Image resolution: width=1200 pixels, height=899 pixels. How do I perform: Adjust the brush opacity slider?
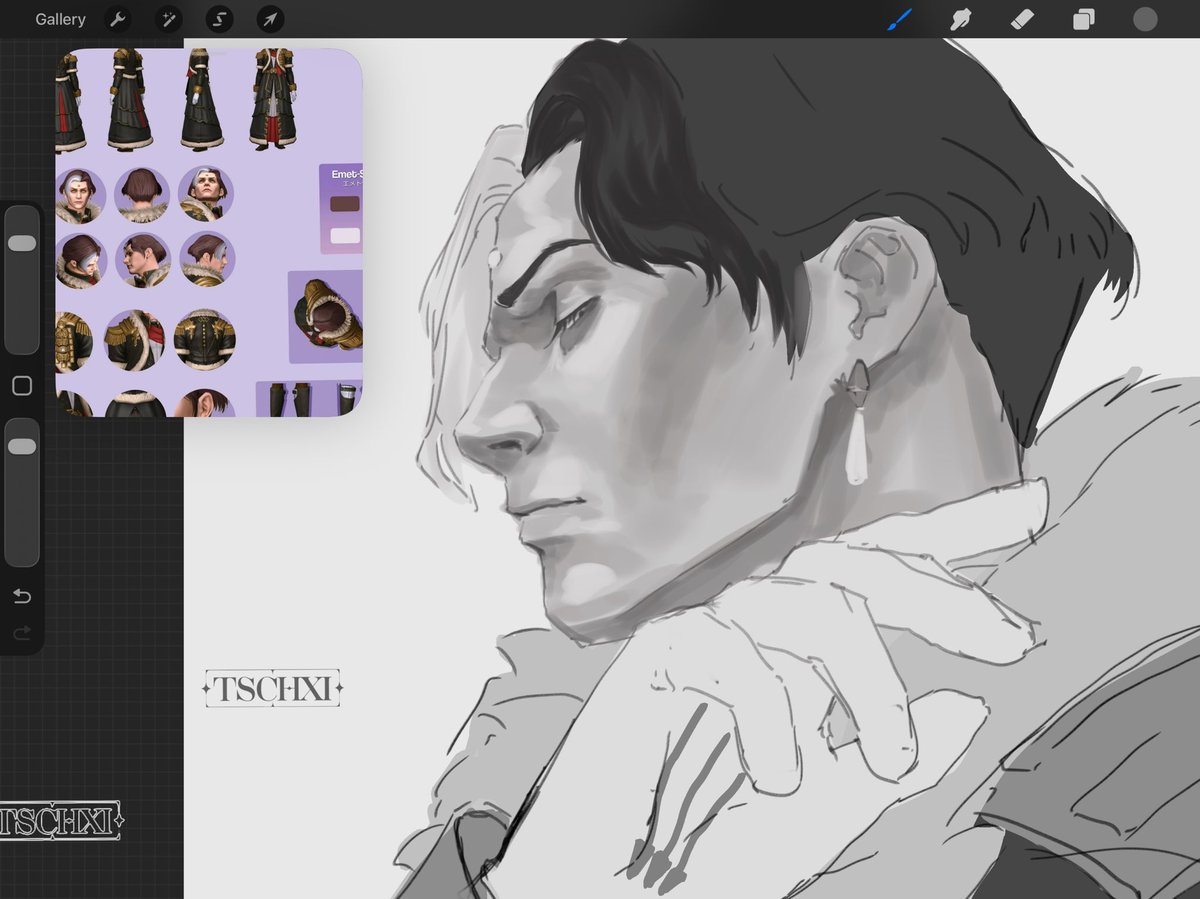pos(22,492)
